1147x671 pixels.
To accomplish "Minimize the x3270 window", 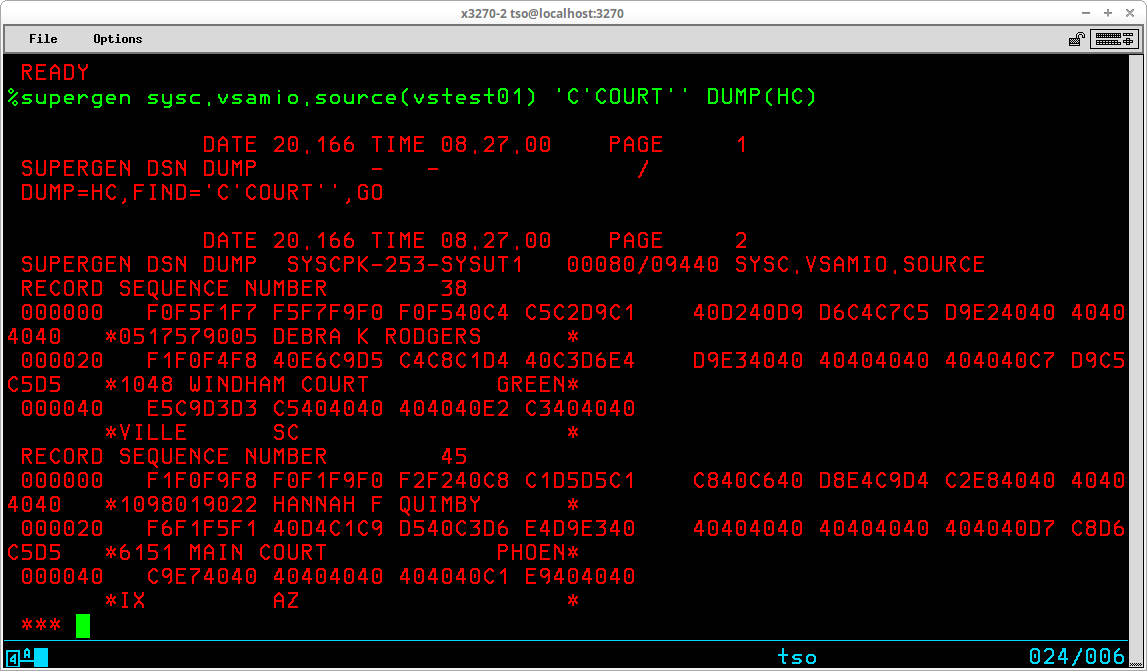I will pos(1086,12).
